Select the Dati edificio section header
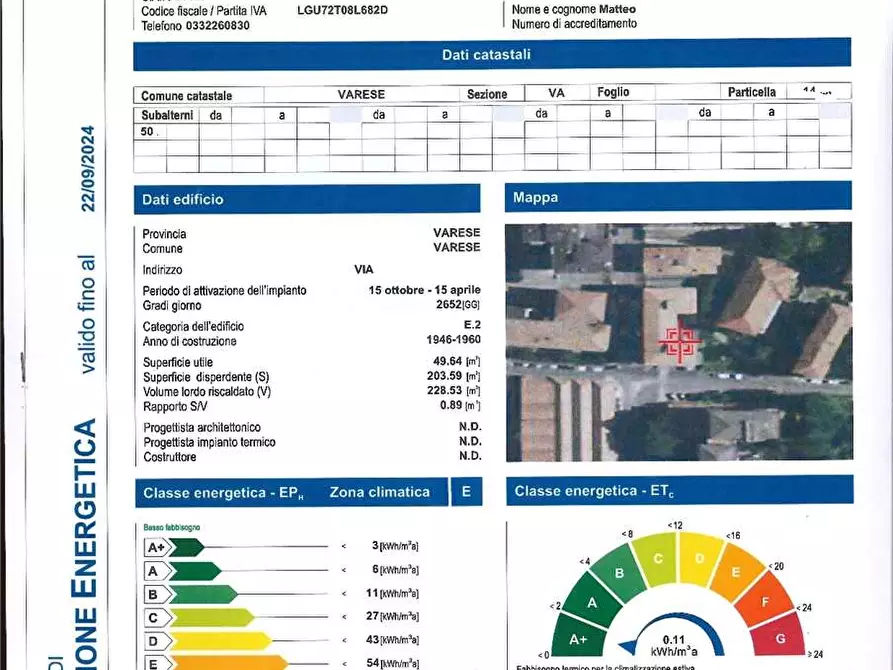893x670 pixels. (306, 199)
